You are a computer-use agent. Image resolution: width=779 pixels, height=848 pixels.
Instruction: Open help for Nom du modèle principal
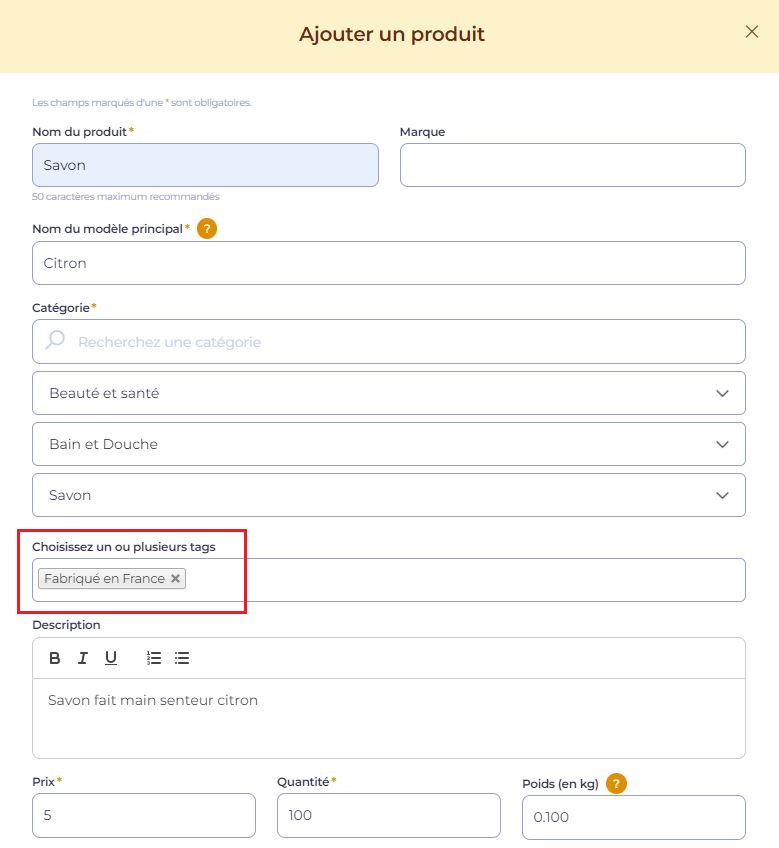(x=207, y=229)
